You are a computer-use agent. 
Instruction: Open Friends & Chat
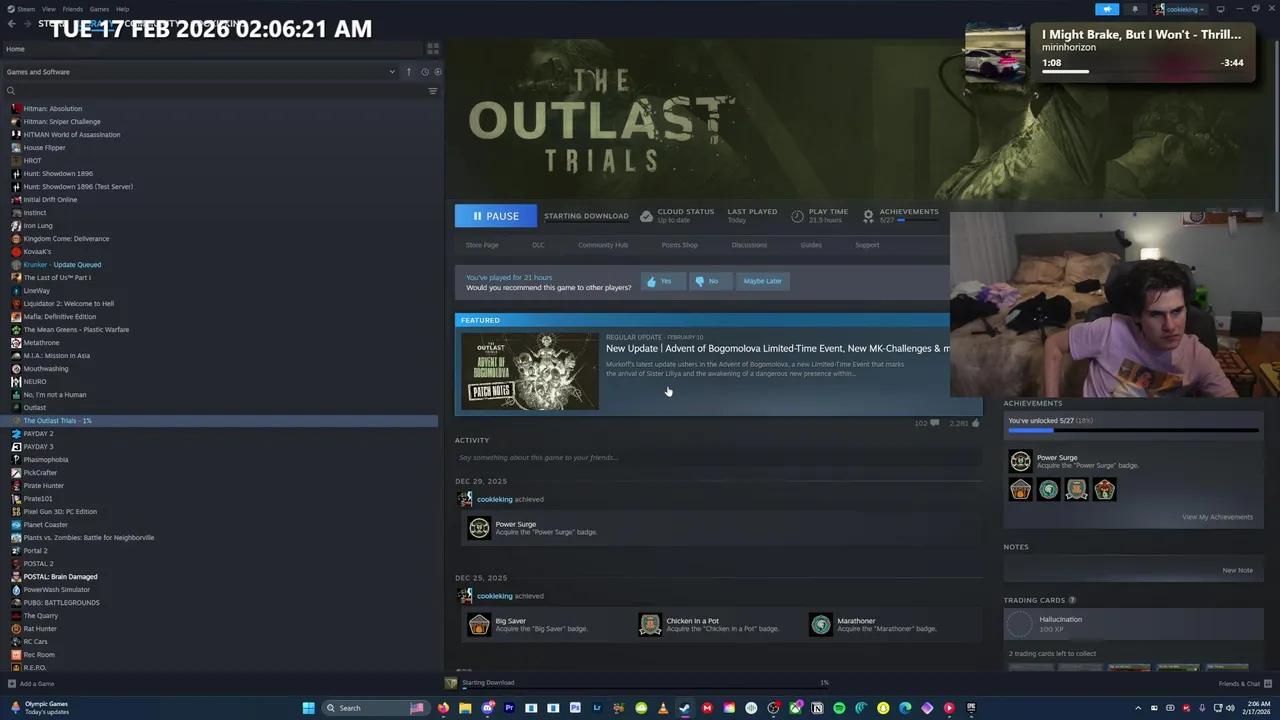1245,684
